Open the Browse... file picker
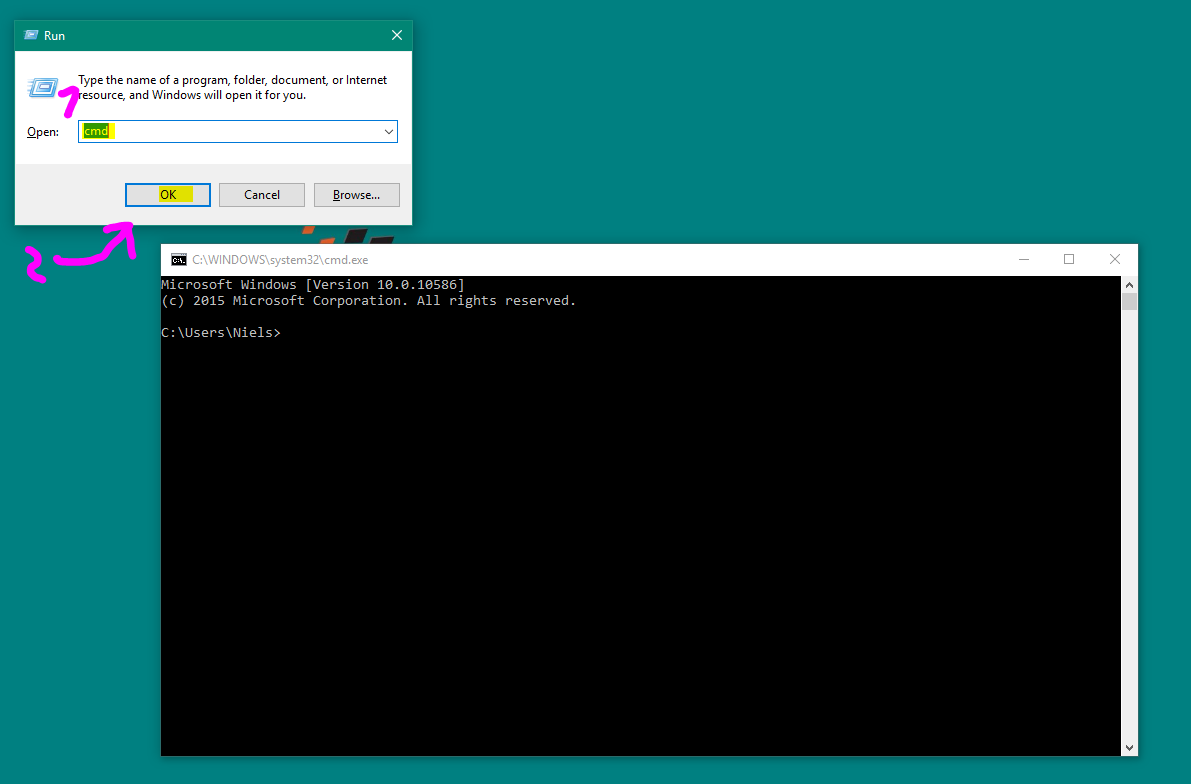Viewport: 1191px width, 784px height. pos(356,194)
